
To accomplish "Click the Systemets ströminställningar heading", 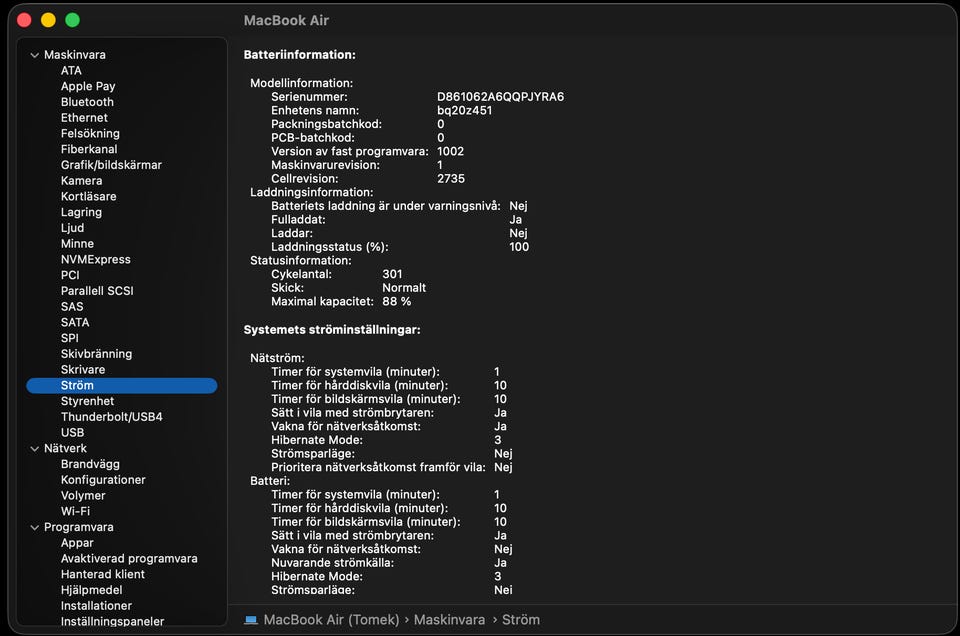I will (332, 330).
